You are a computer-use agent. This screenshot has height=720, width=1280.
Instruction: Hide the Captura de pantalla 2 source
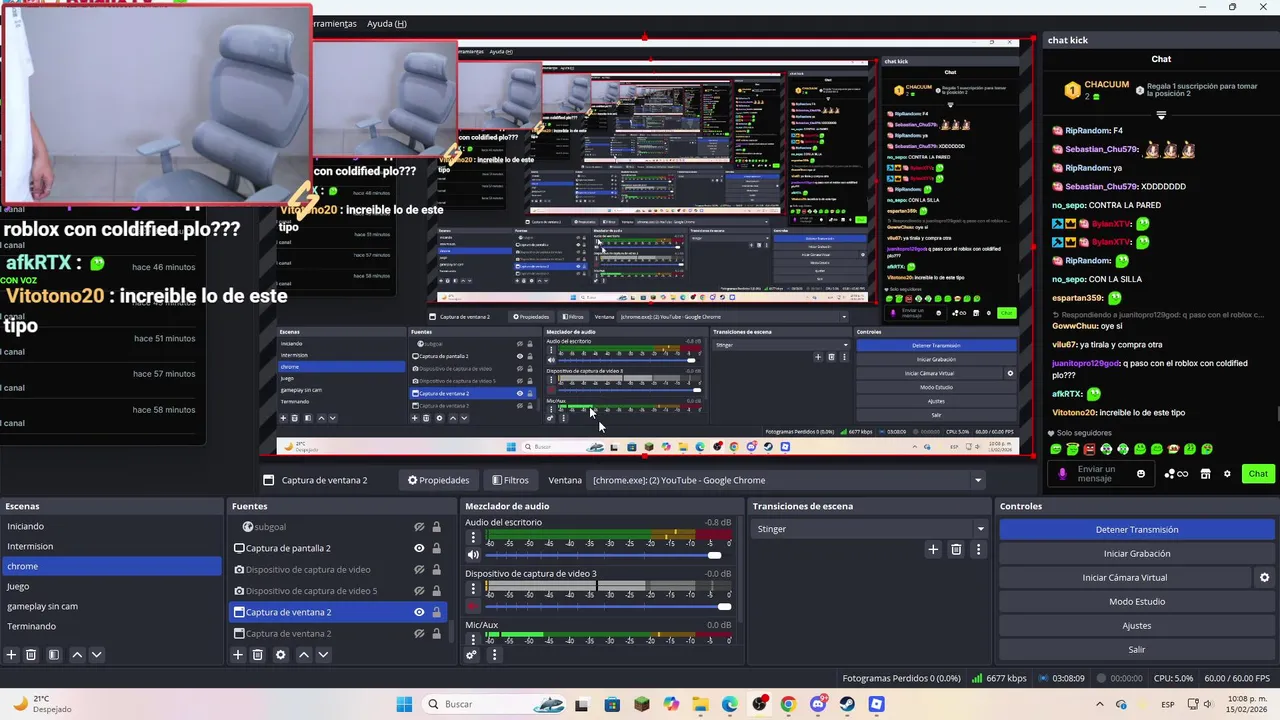tap(419, 548)
